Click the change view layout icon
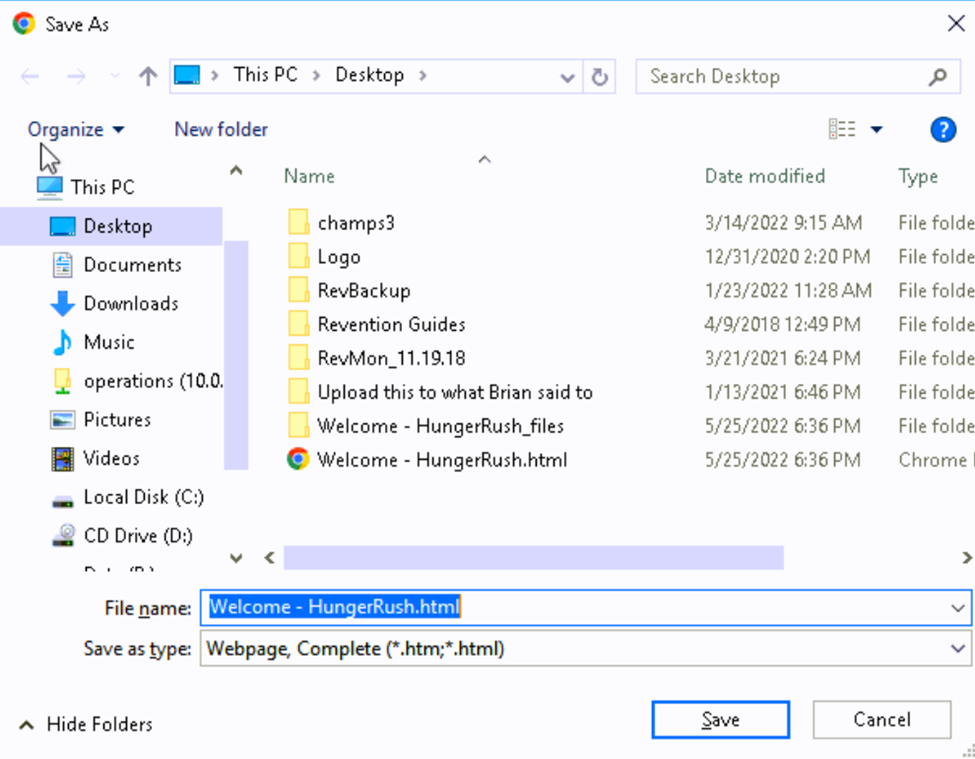The height and width of the screenshot is (759, 975). [842, 129]
